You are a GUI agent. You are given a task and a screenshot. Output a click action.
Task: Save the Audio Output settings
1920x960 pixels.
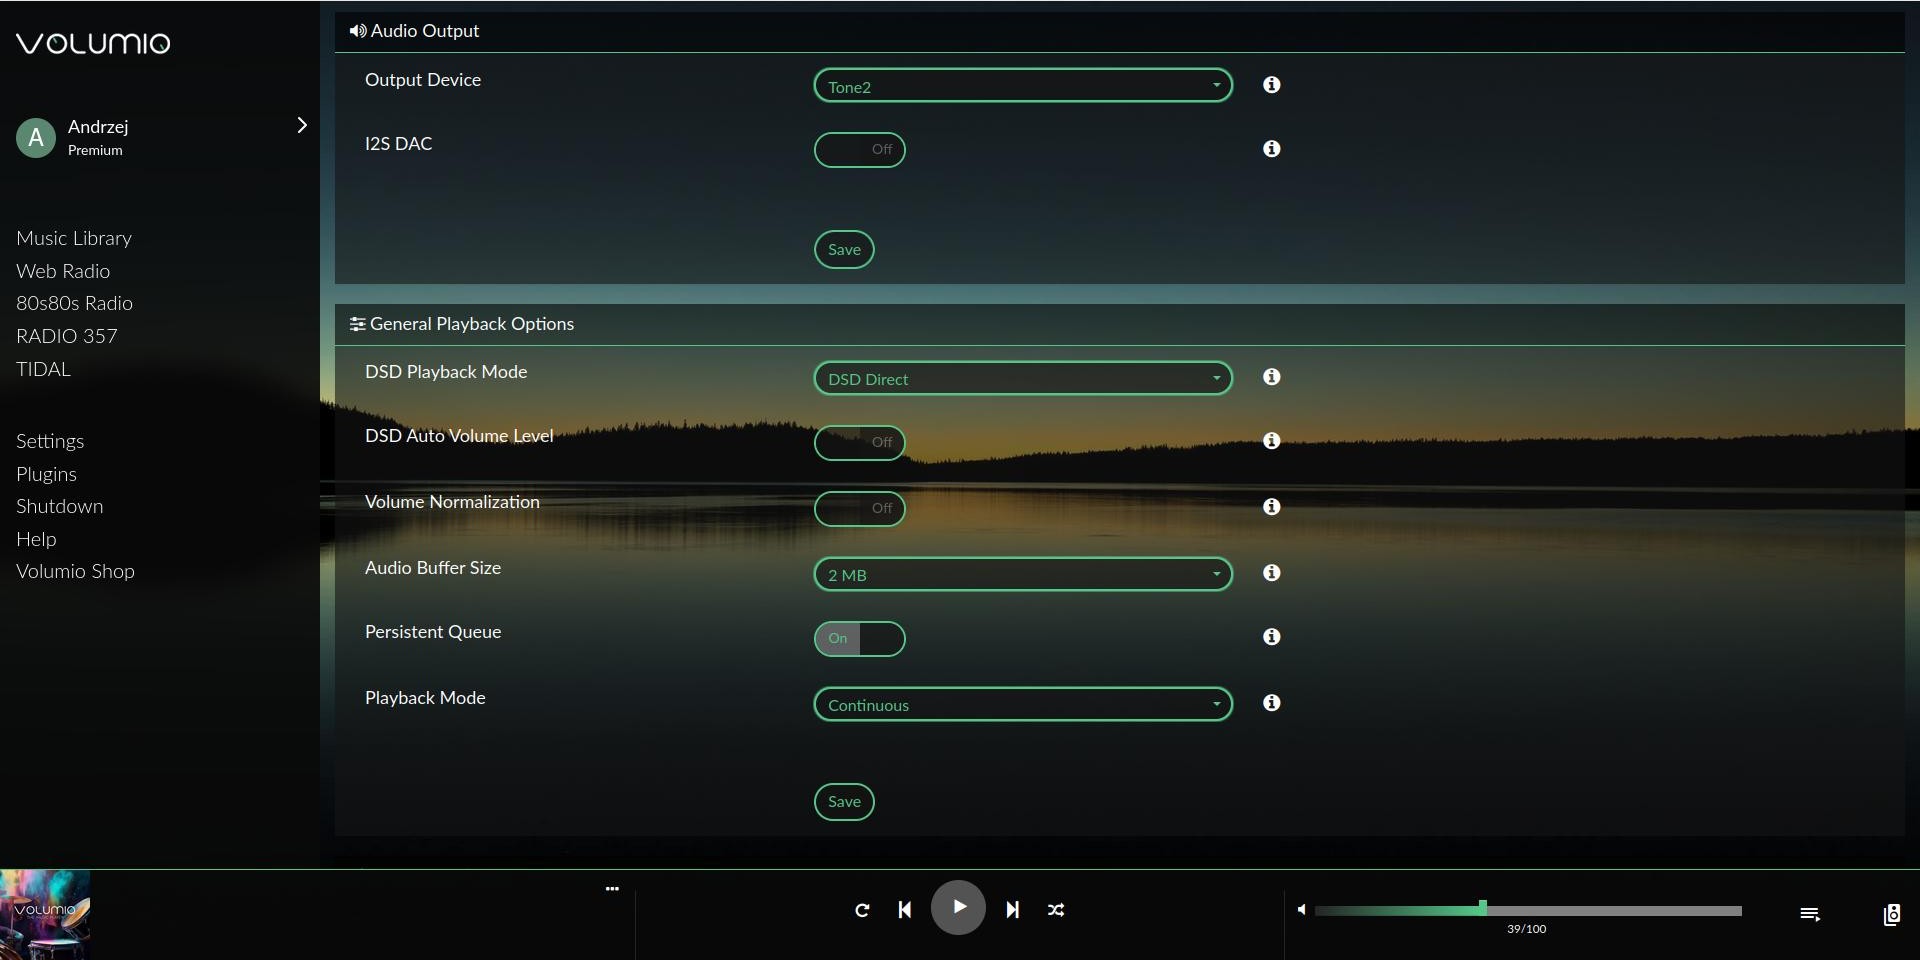(844, 250)
